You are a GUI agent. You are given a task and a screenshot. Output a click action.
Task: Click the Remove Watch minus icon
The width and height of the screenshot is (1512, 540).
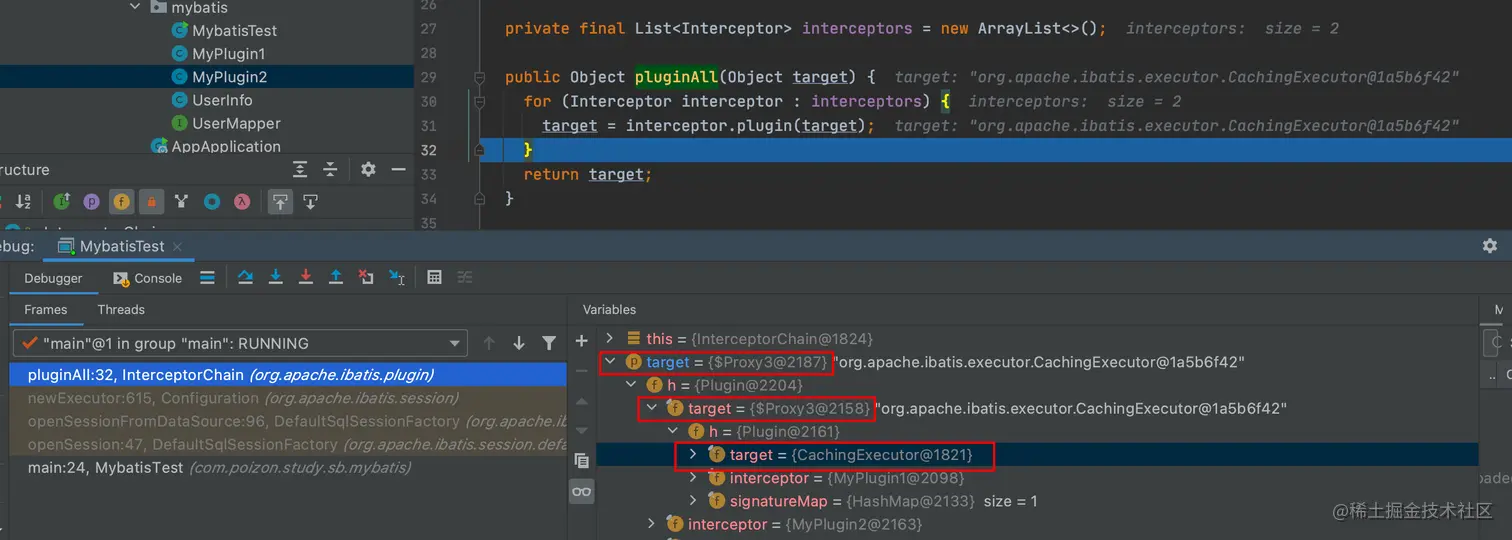582,371
